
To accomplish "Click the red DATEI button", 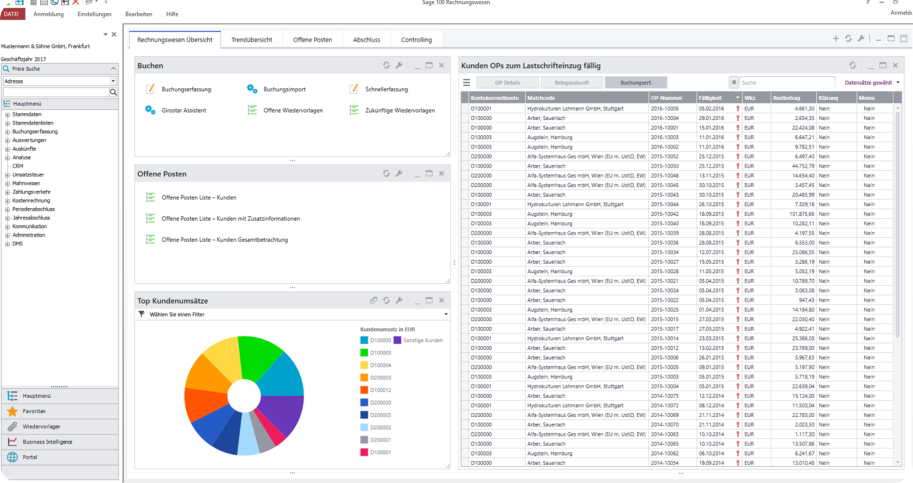I will [12, 14].
